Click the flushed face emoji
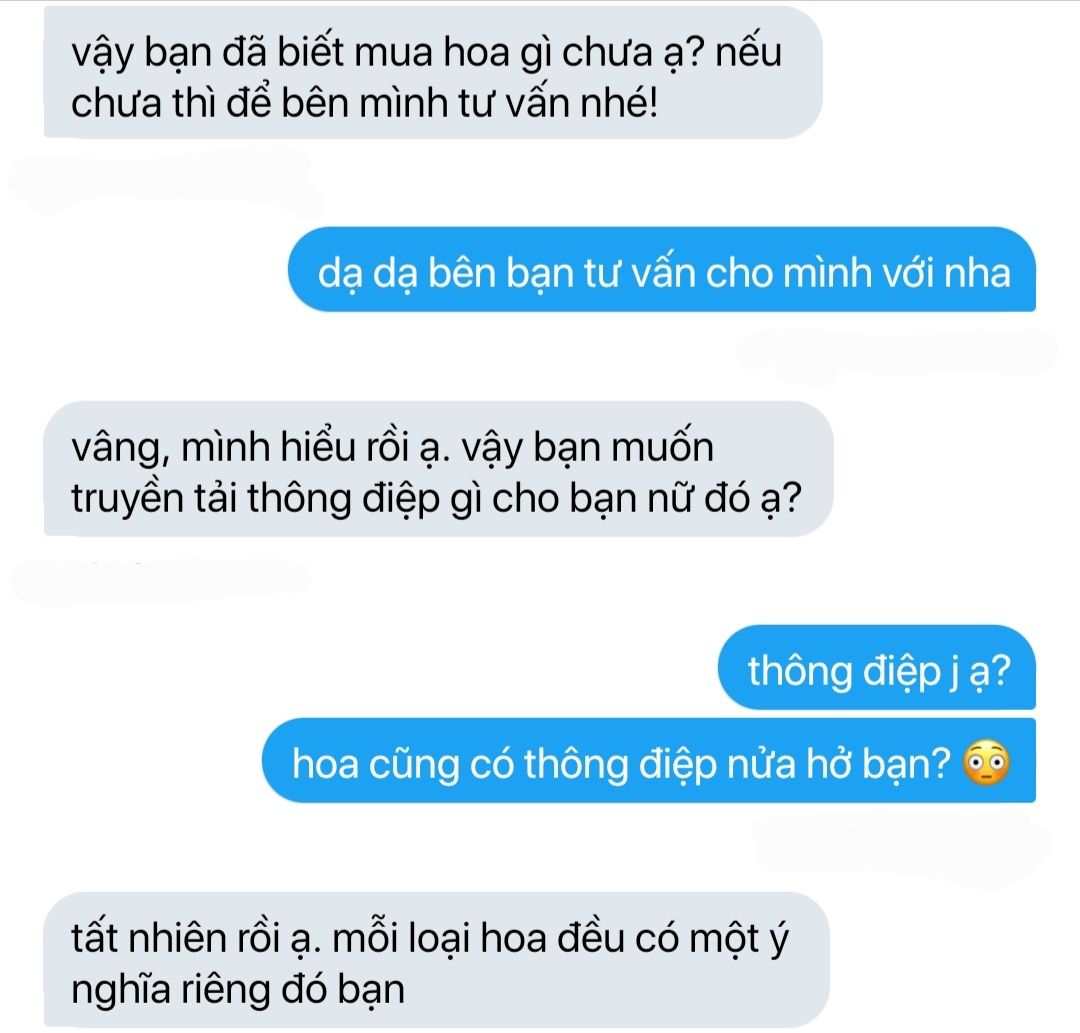Screen dimensions: 1080x1033 click(x=986, y=764)
